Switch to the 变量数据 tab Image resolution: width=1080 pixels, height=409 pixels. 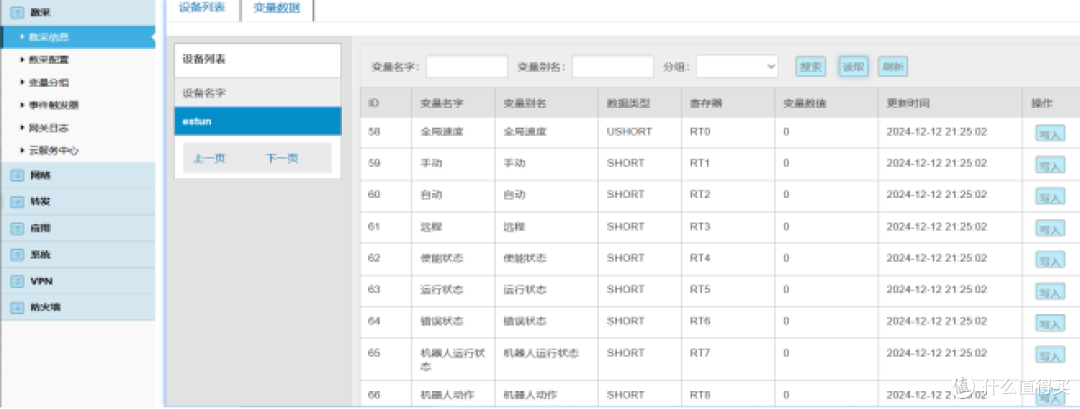[277, 9]
